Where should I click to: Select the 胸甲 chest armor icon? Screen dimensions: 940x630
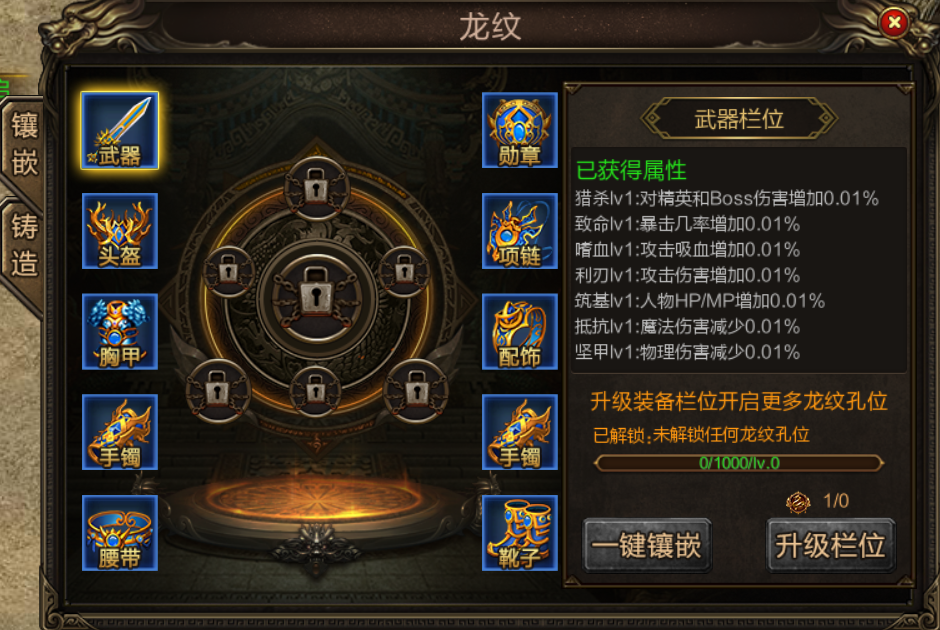coord(120,331)
